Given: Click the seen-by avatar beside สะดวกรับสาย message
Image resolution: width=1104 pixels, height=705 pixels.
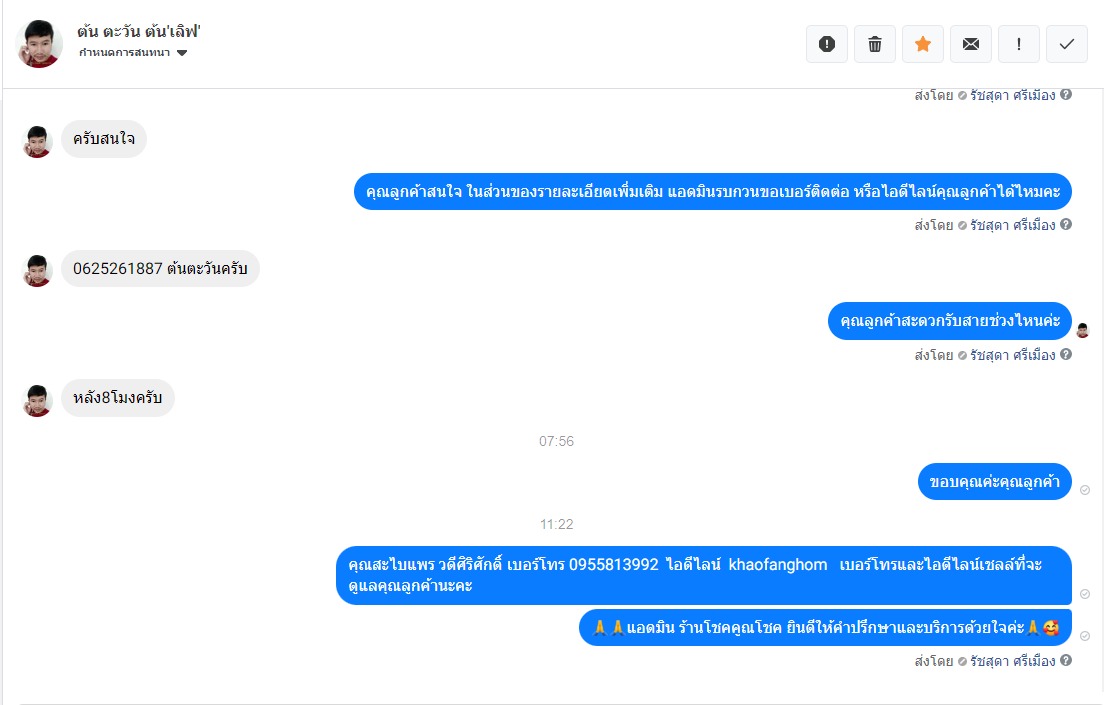Looking at the screenshot, I should [1083, 330].
